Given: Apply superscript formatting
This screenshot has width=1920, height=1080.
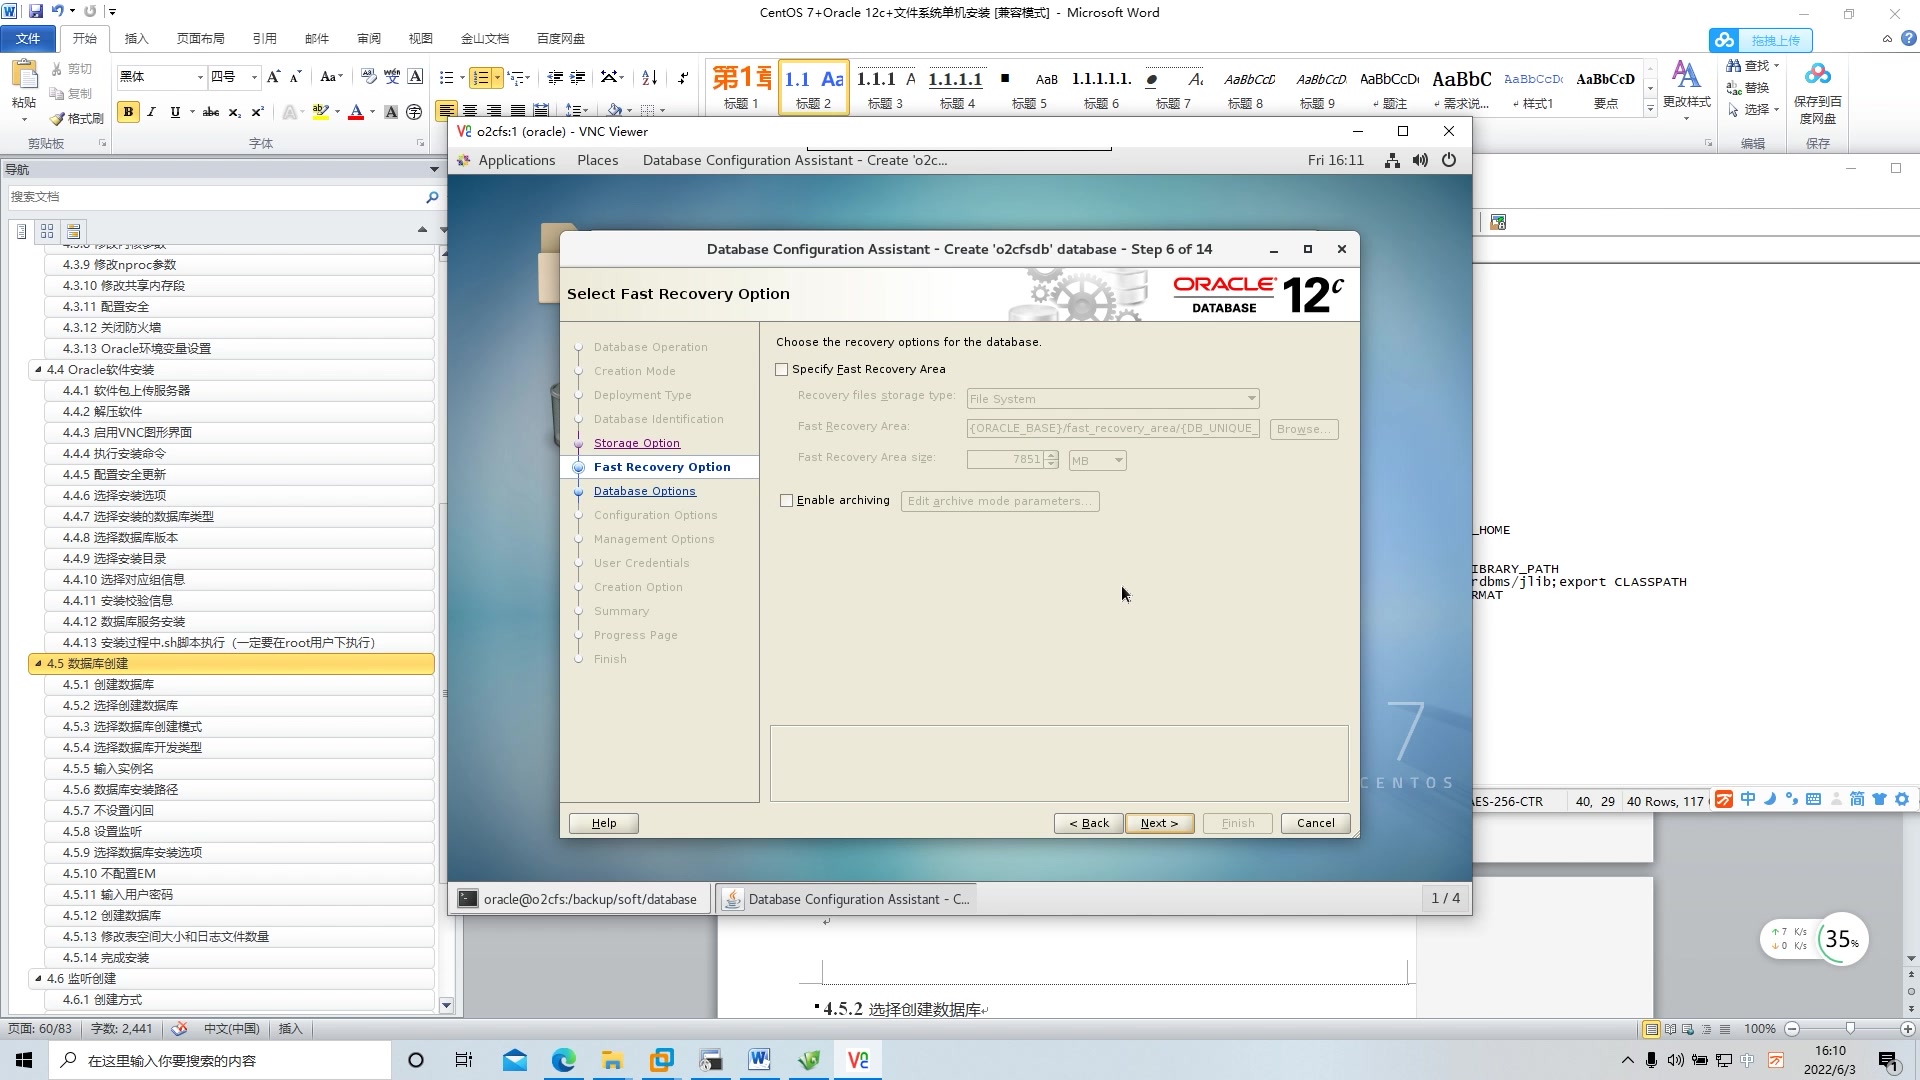Looking at the screenshot, I should coord(257,112).
